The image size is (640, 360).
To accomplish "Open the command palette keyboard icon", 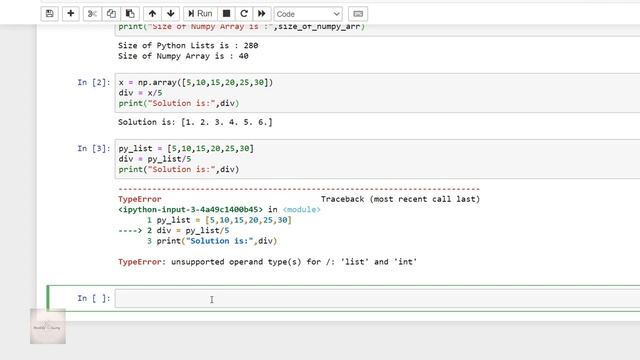I will [x=358, y=14].
